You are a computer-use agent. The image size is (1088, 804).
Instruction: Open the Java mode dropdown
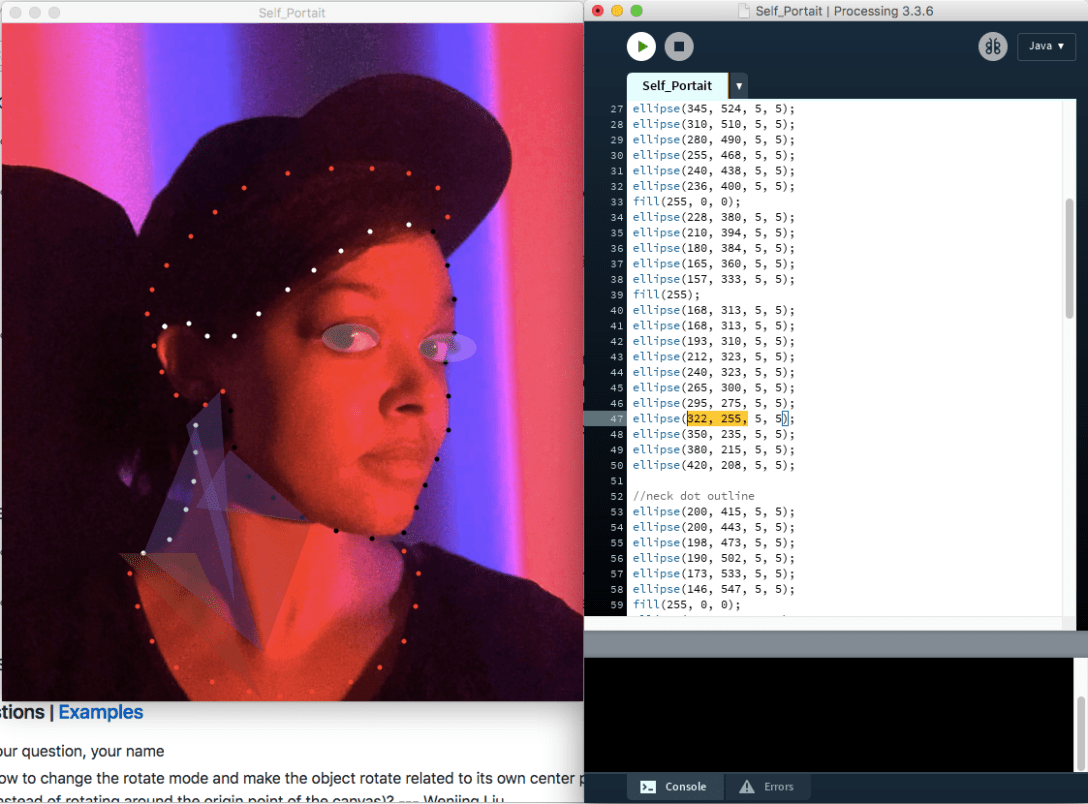[1046, 46]
